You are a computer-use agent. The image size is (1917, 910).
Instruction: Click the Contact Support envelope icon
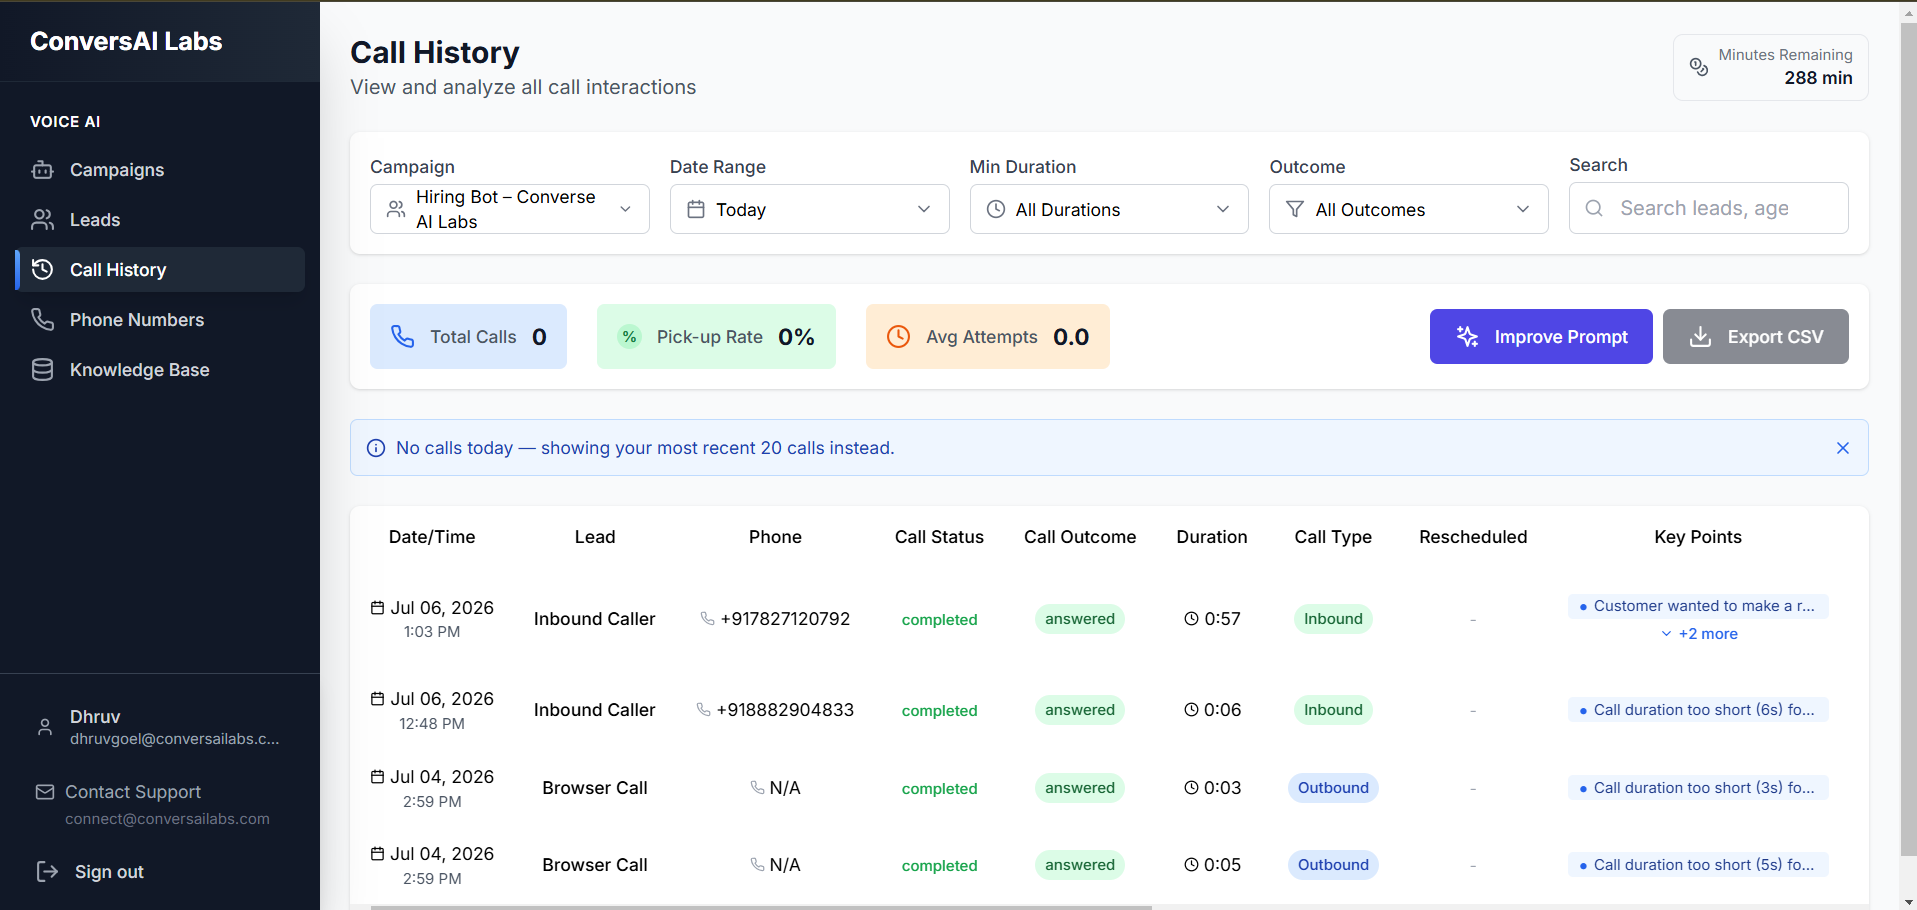tap(45, 792)
